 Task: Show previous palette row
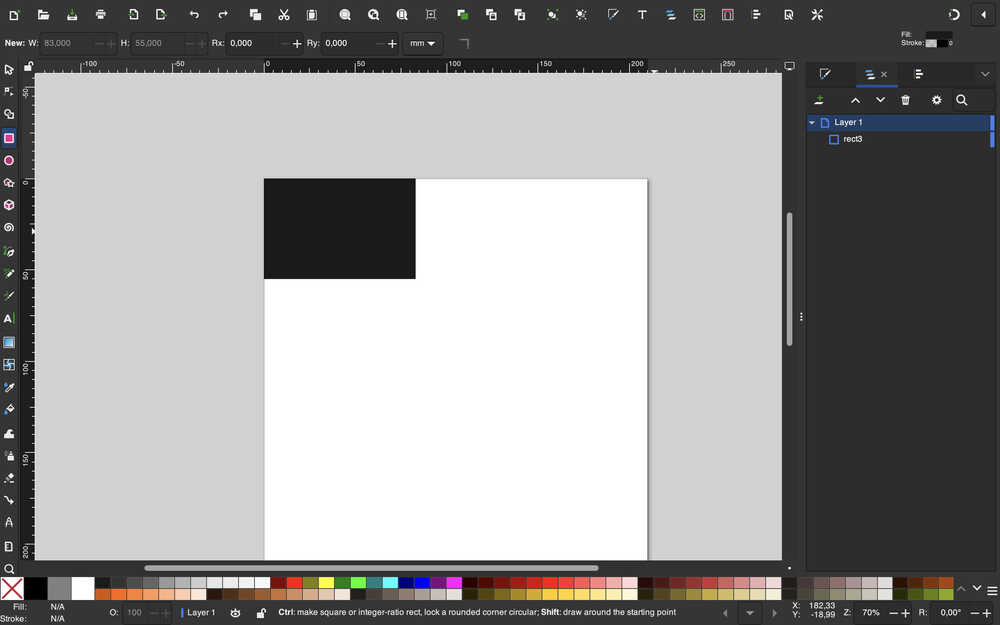961,589
